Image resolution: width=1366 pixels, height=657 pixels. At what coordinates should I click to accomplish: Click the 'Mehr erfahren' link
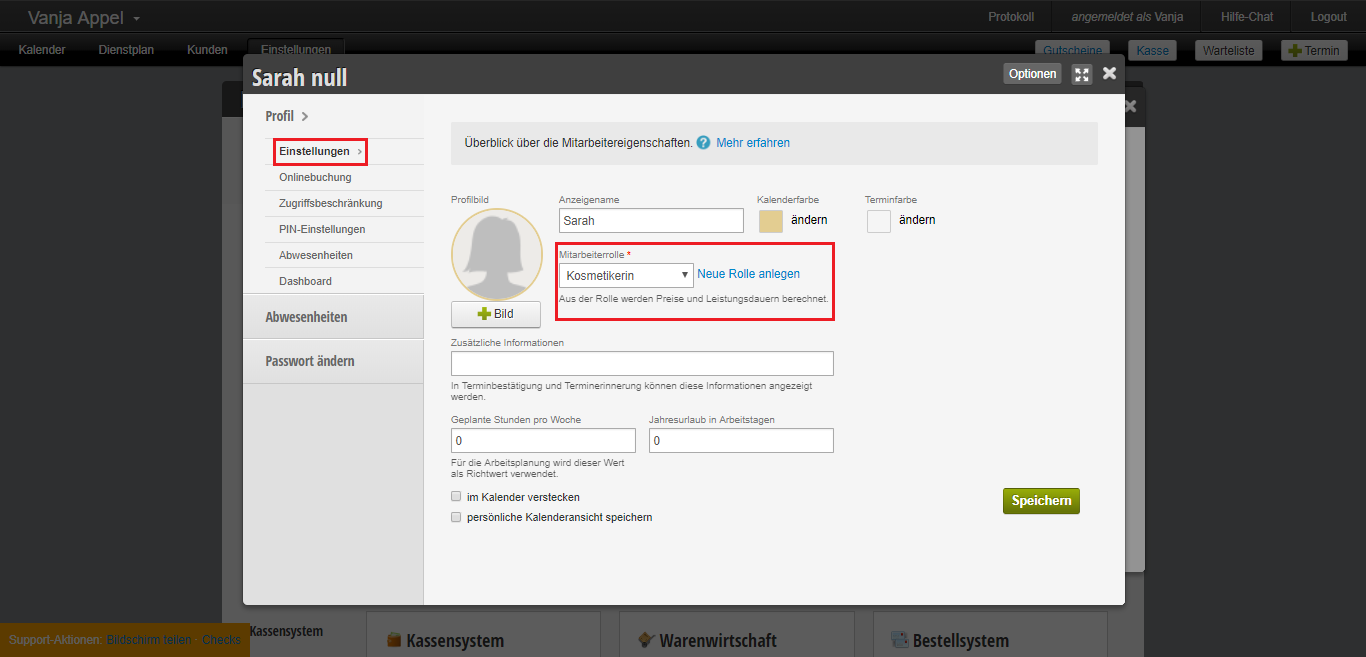point(753,143)
